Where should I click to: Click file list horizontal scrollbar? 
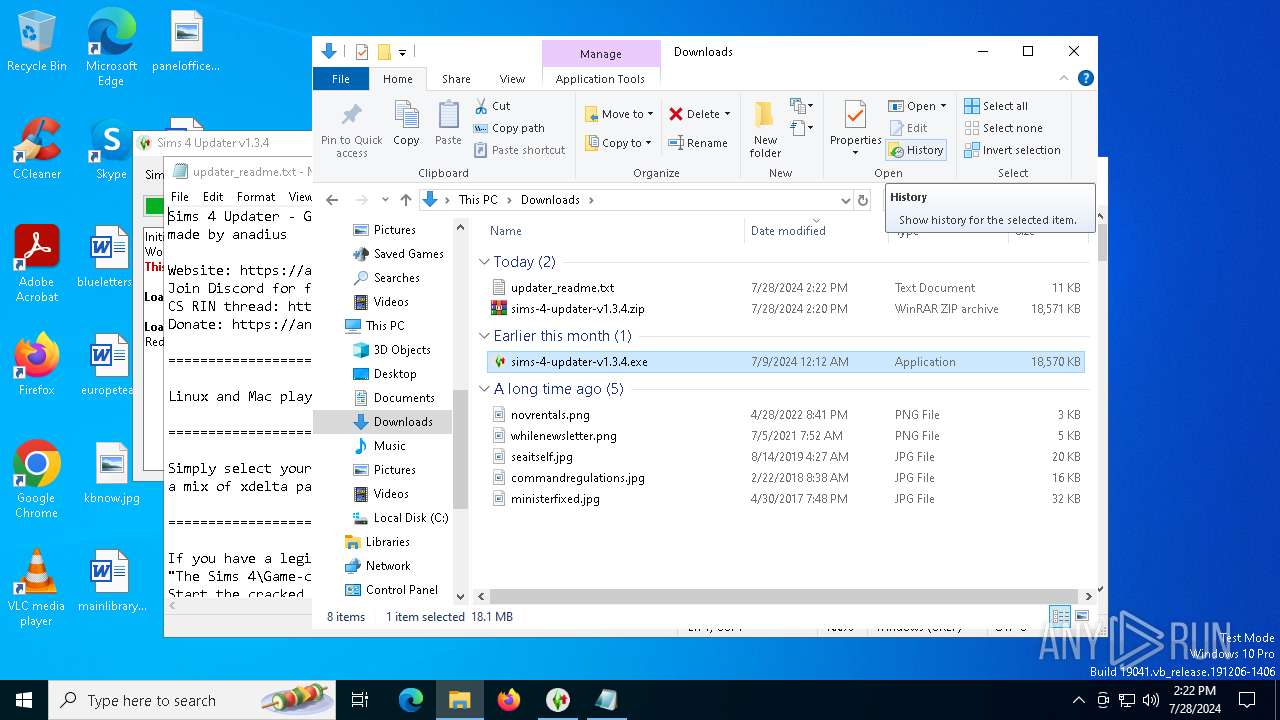[x=785, y=596]
